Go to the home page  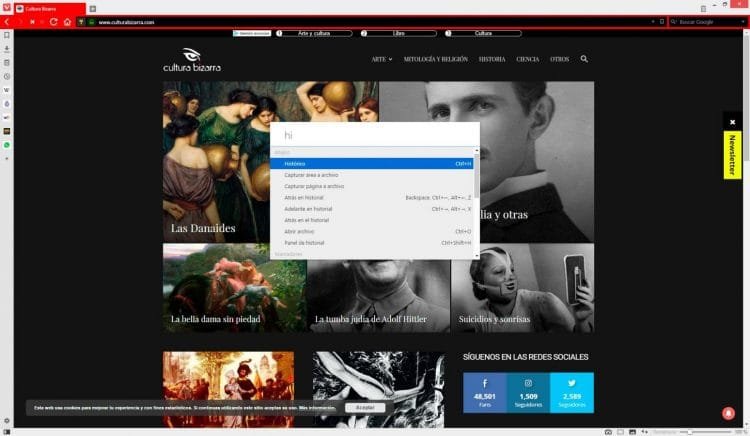click(x=67, y=22)
